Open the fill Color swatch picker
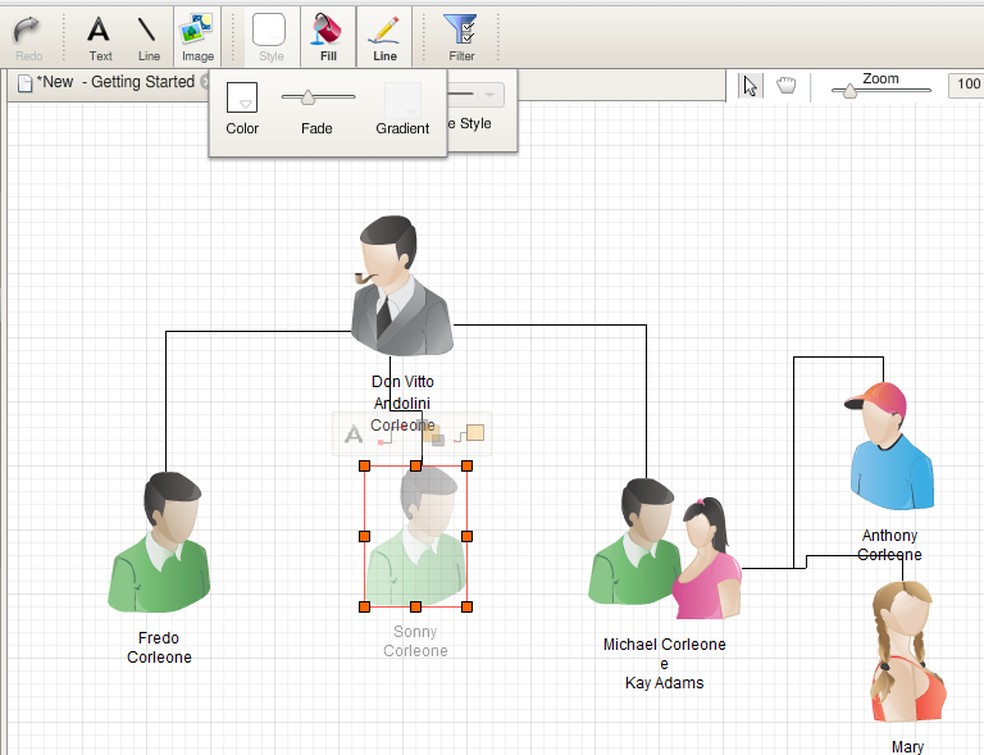The height and width of the screenshot is (755, 984). coord(242,97)
